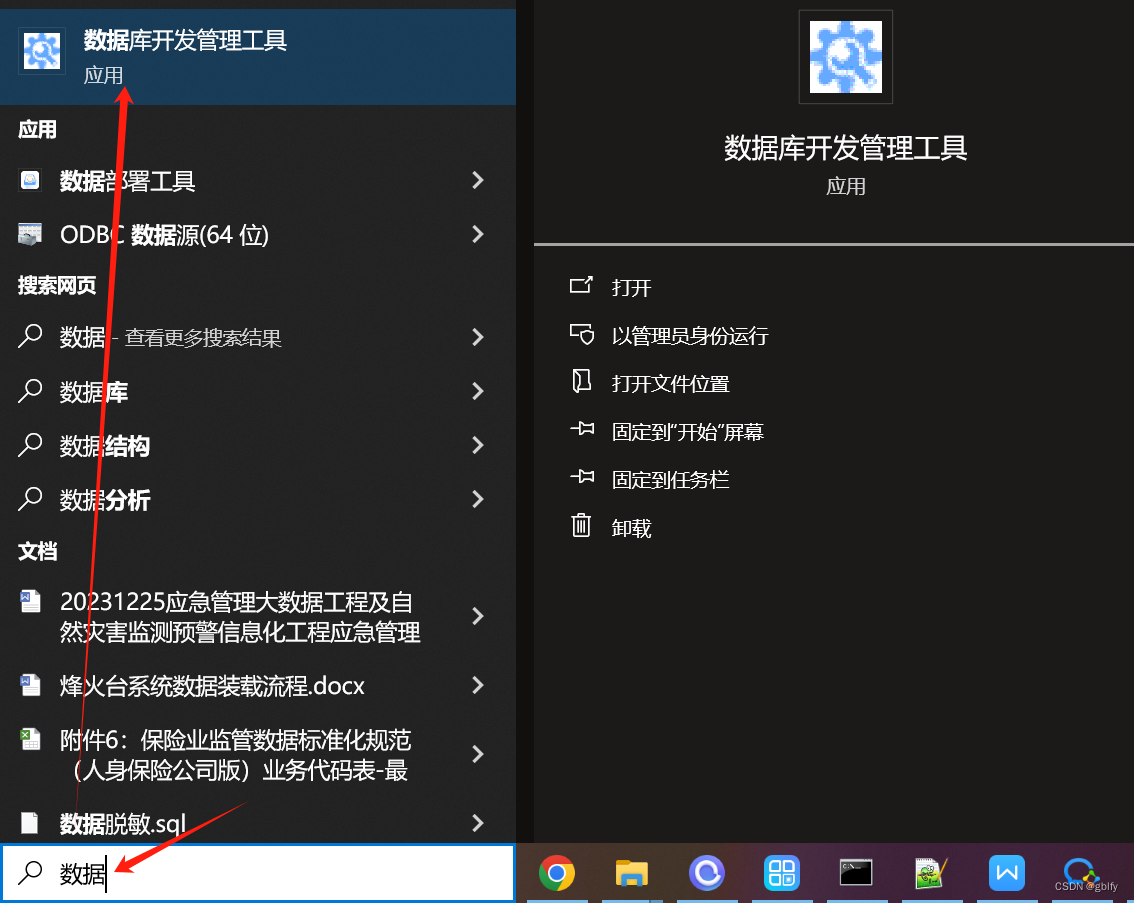
Task: Click the large 数据库开发管理工具 app icon
Action: click(x=845, y=57)
